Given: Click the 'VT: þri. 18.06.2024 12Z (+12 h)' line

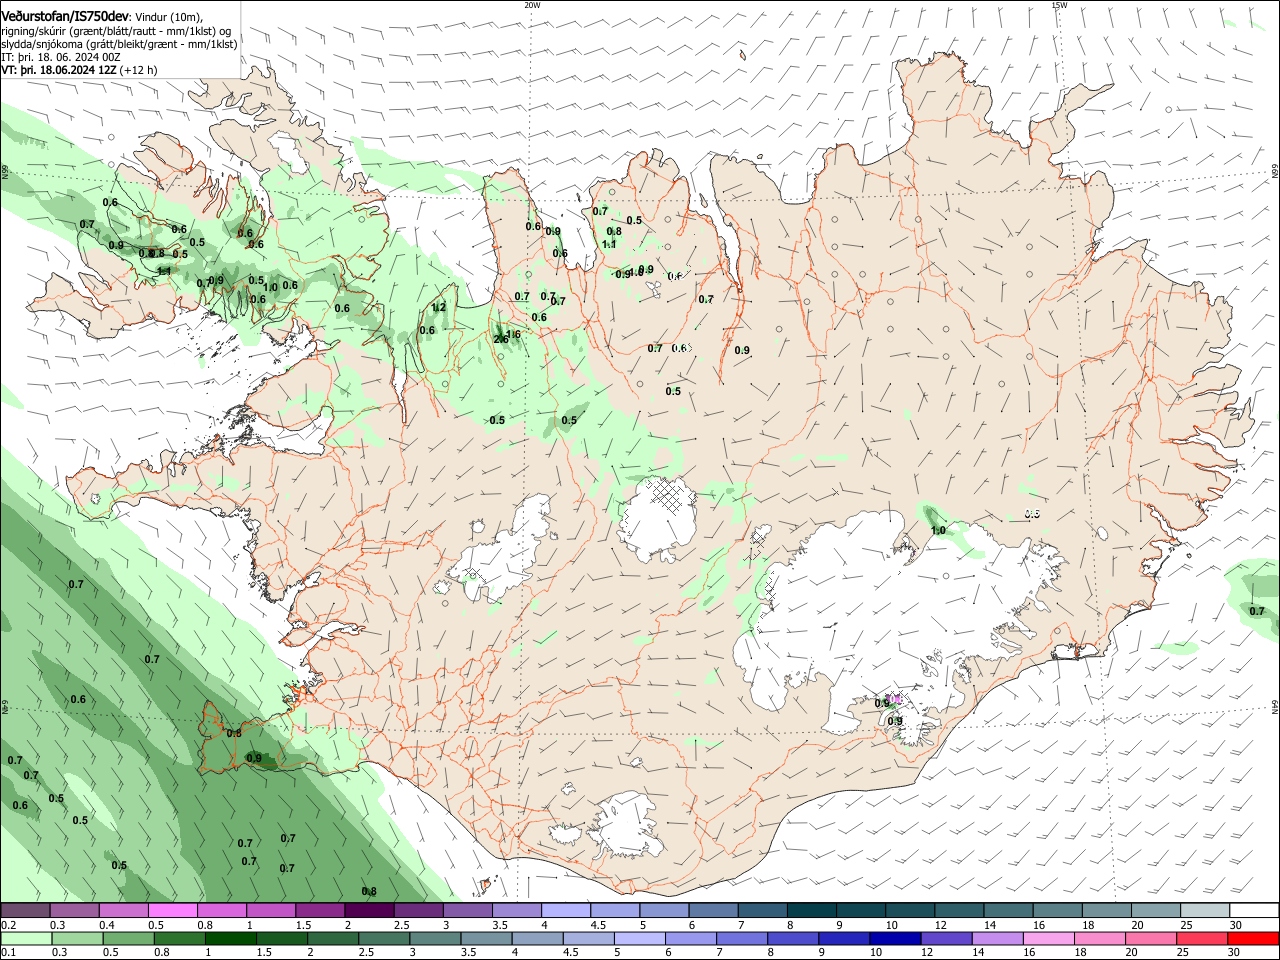Looking at the screenshot, I should click(79, 70).
